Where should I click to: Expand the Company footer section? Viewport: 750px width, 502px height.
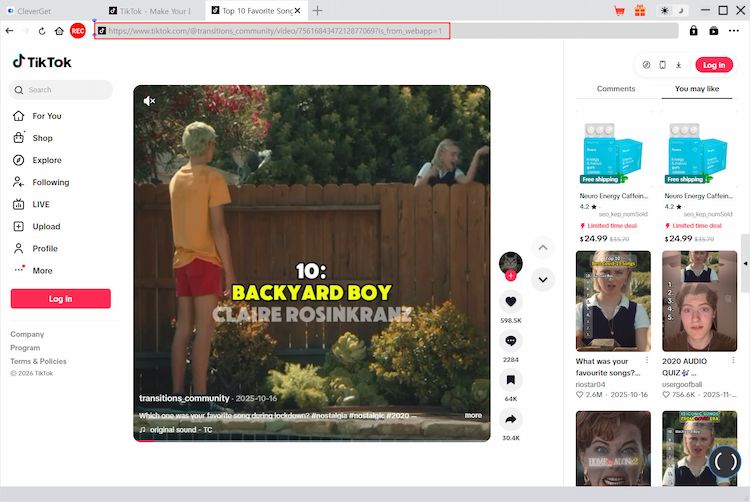click(x=27, y=334)
